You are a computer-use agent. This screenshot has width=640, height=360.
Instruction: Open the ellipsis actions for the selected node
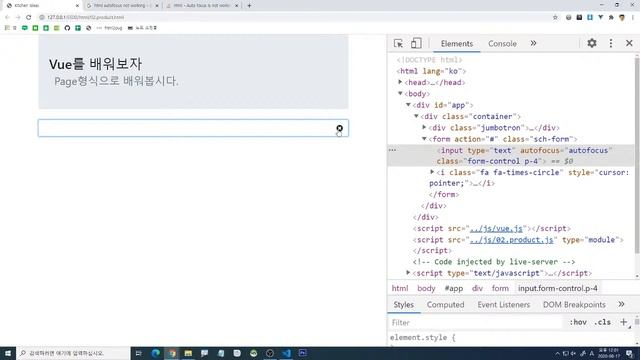pyautogui.click(x=392, y=150)
